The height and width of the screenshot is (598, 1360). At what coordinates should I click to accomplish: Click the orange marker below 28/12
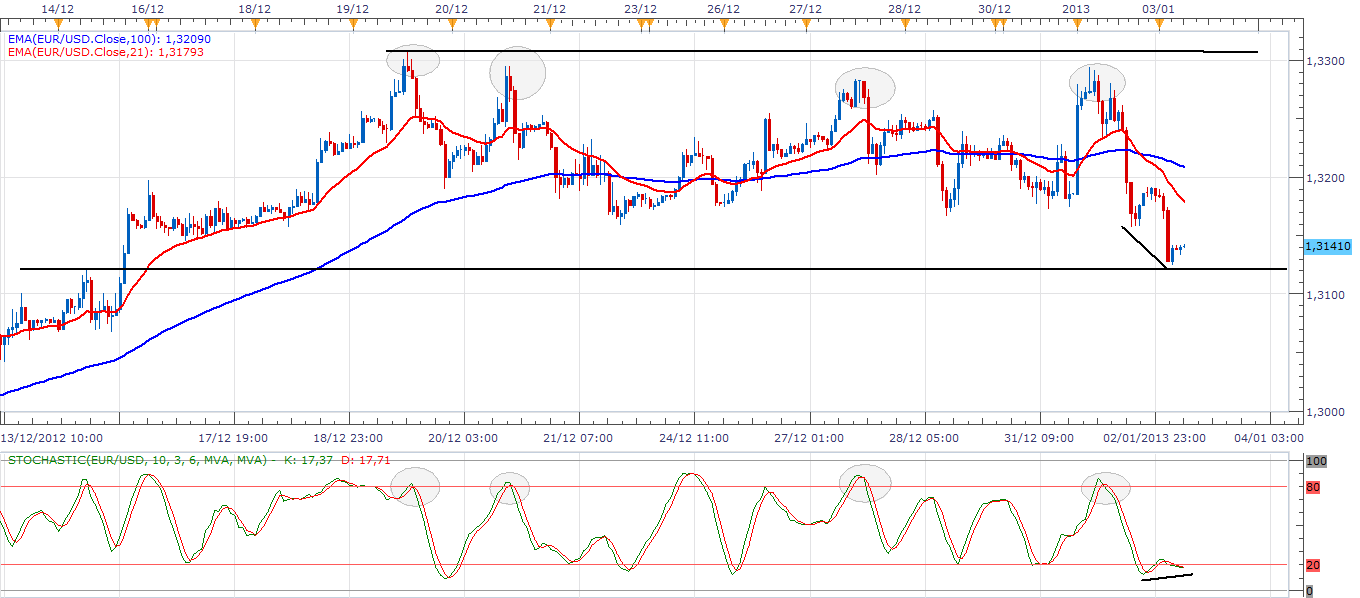point(904,22)
